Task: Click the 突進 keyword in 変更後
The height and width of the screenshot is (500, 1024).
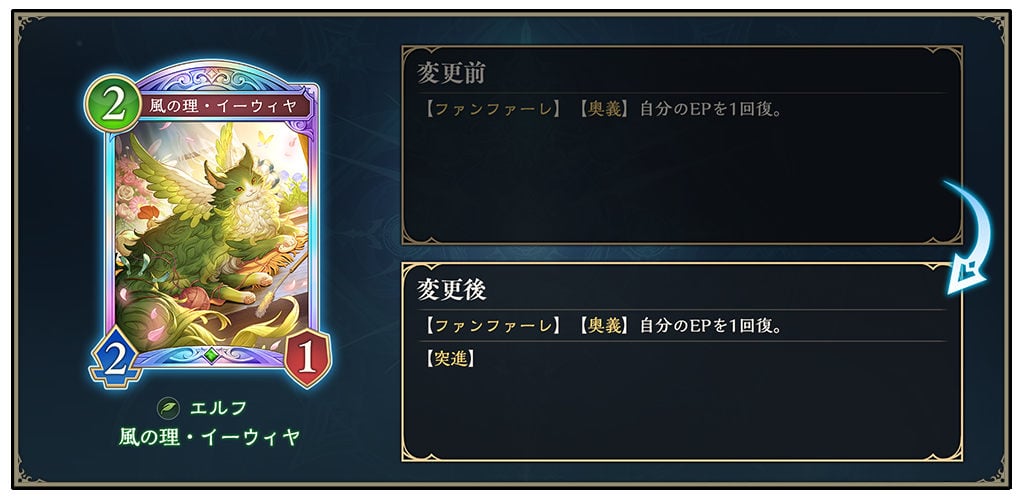Action: point(450,358)
